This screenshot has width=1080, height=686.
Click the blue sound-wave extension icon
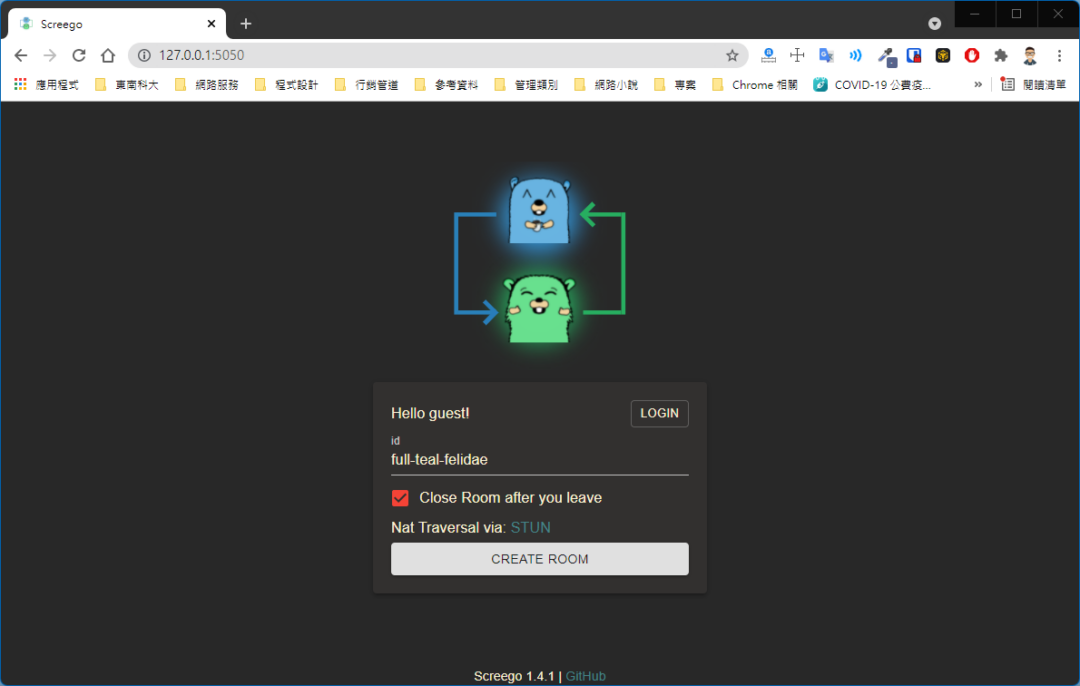coord(855,55)
